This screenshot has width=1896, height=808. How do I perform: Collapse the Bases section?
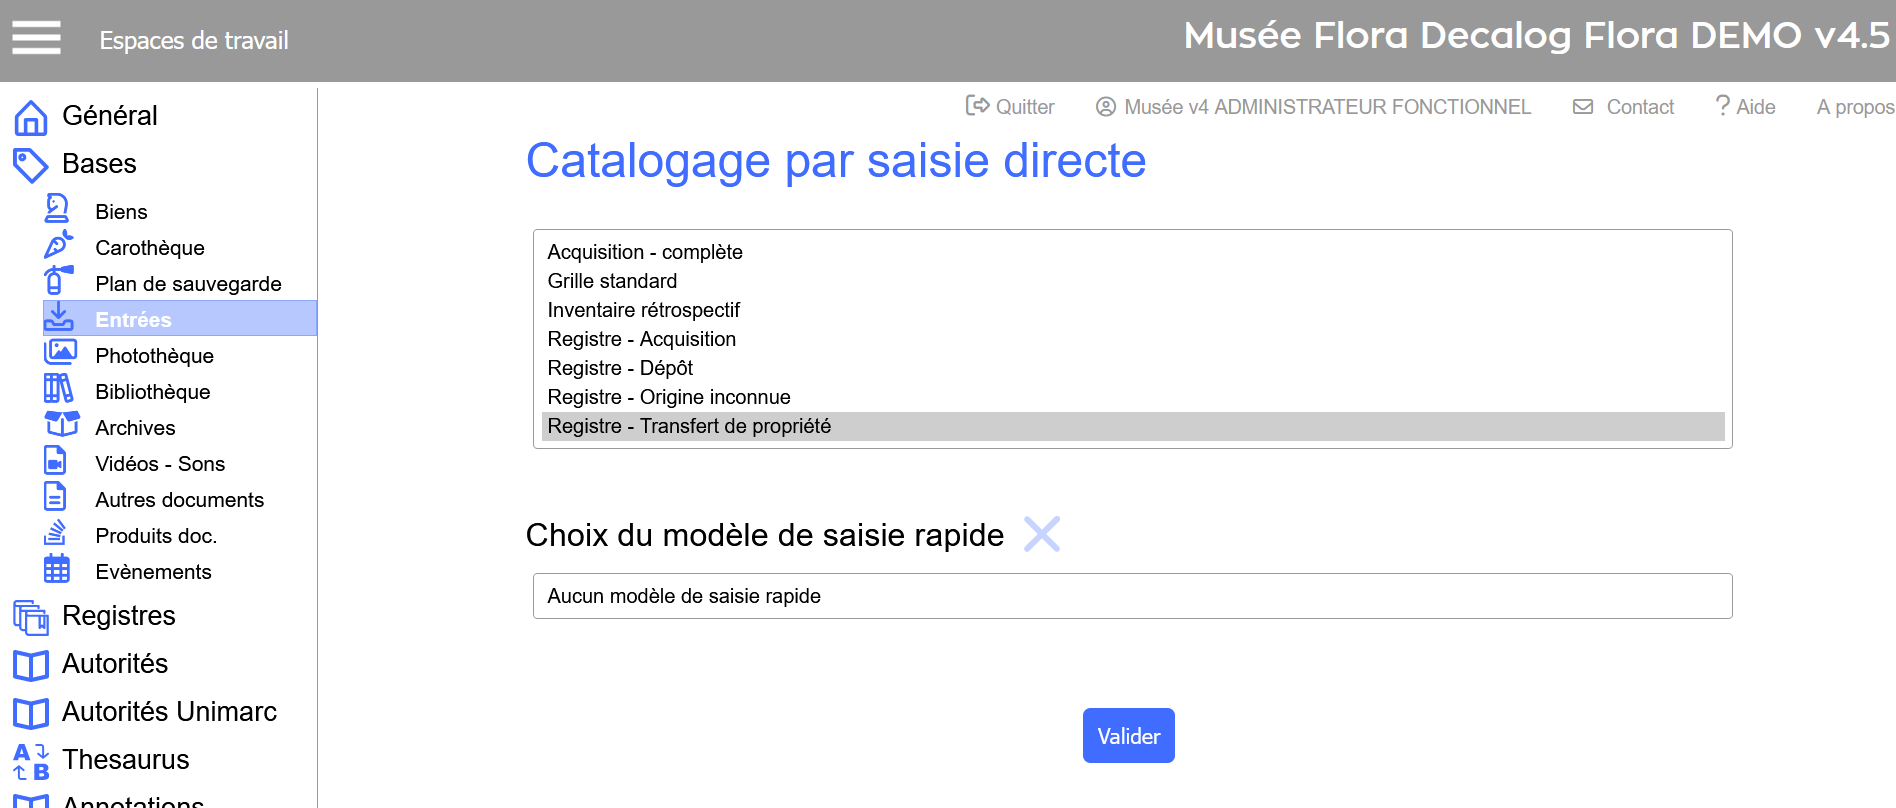point(99,164)
